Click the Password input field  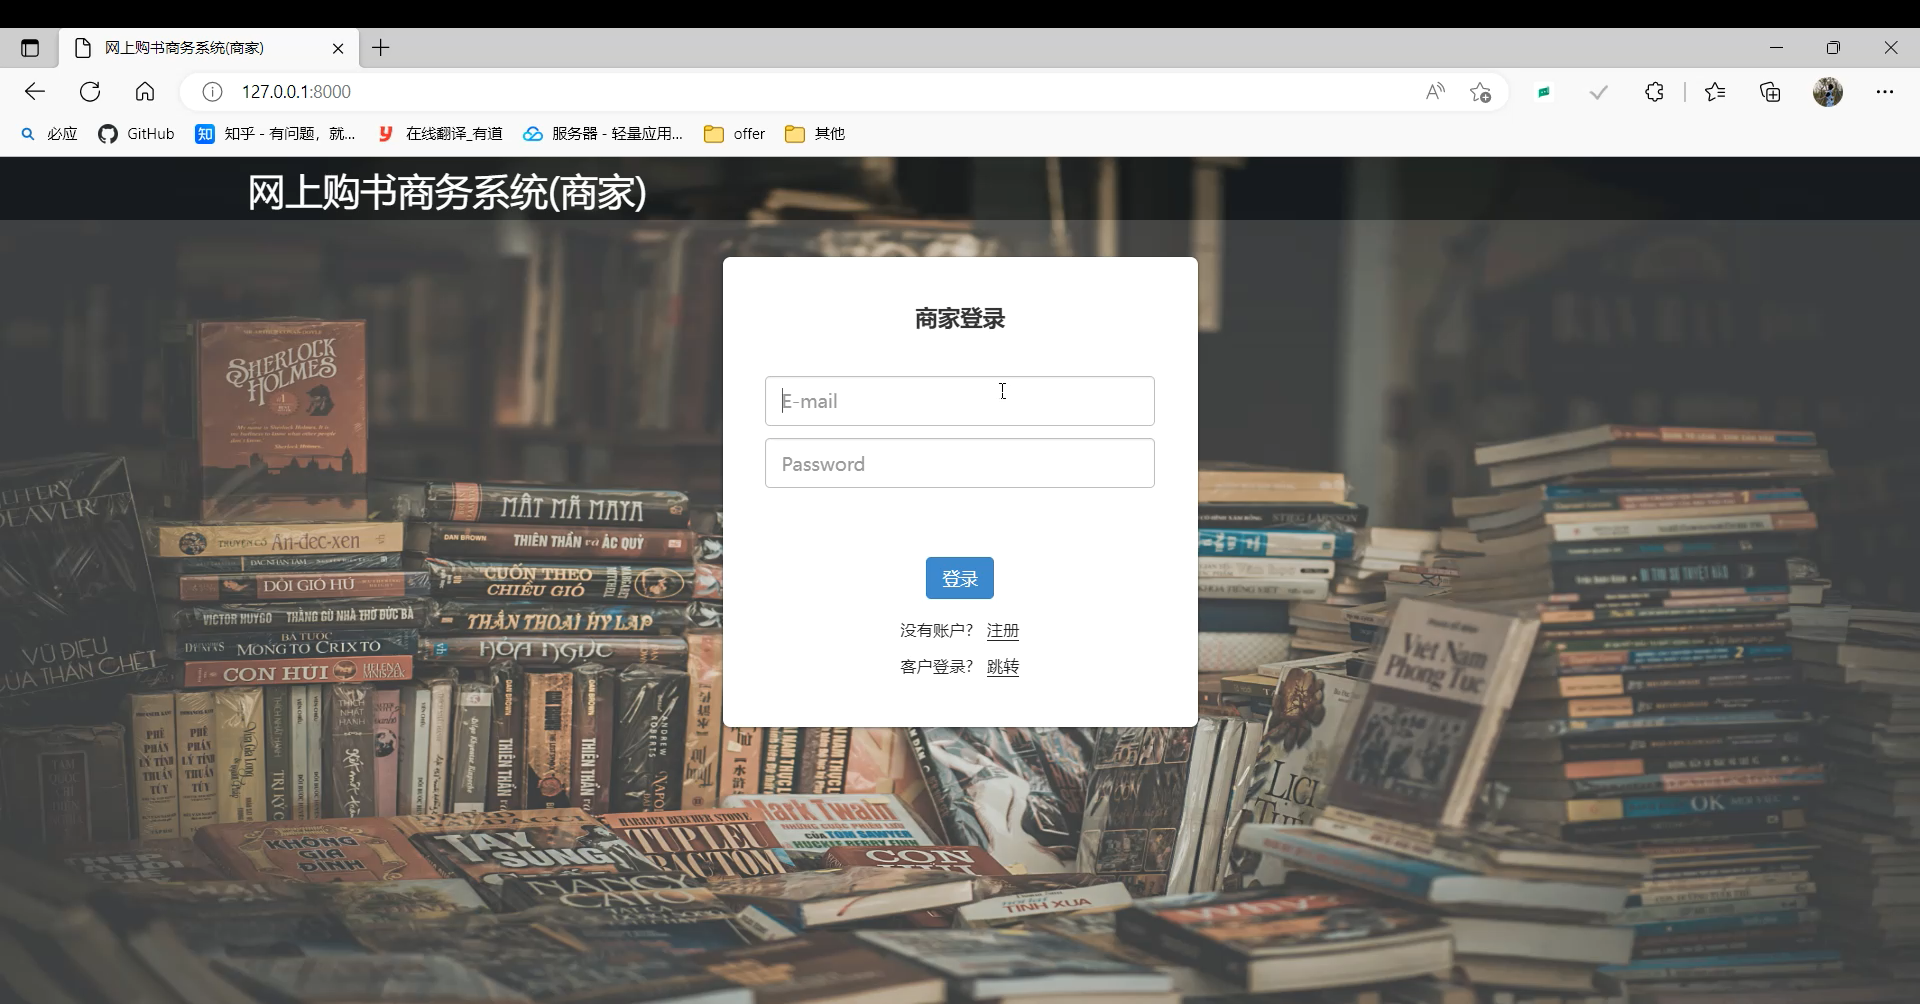pos(960,463)
